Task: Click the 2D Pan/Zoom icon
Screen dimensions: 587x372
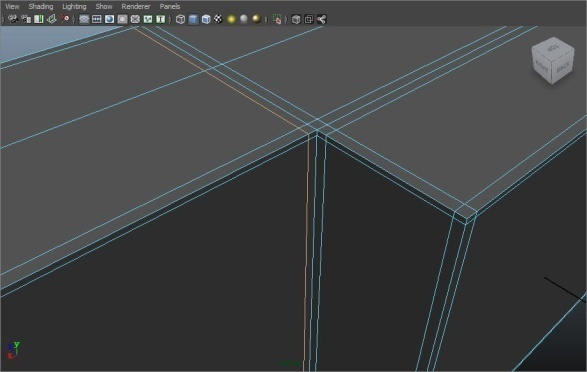Action: 64,19
